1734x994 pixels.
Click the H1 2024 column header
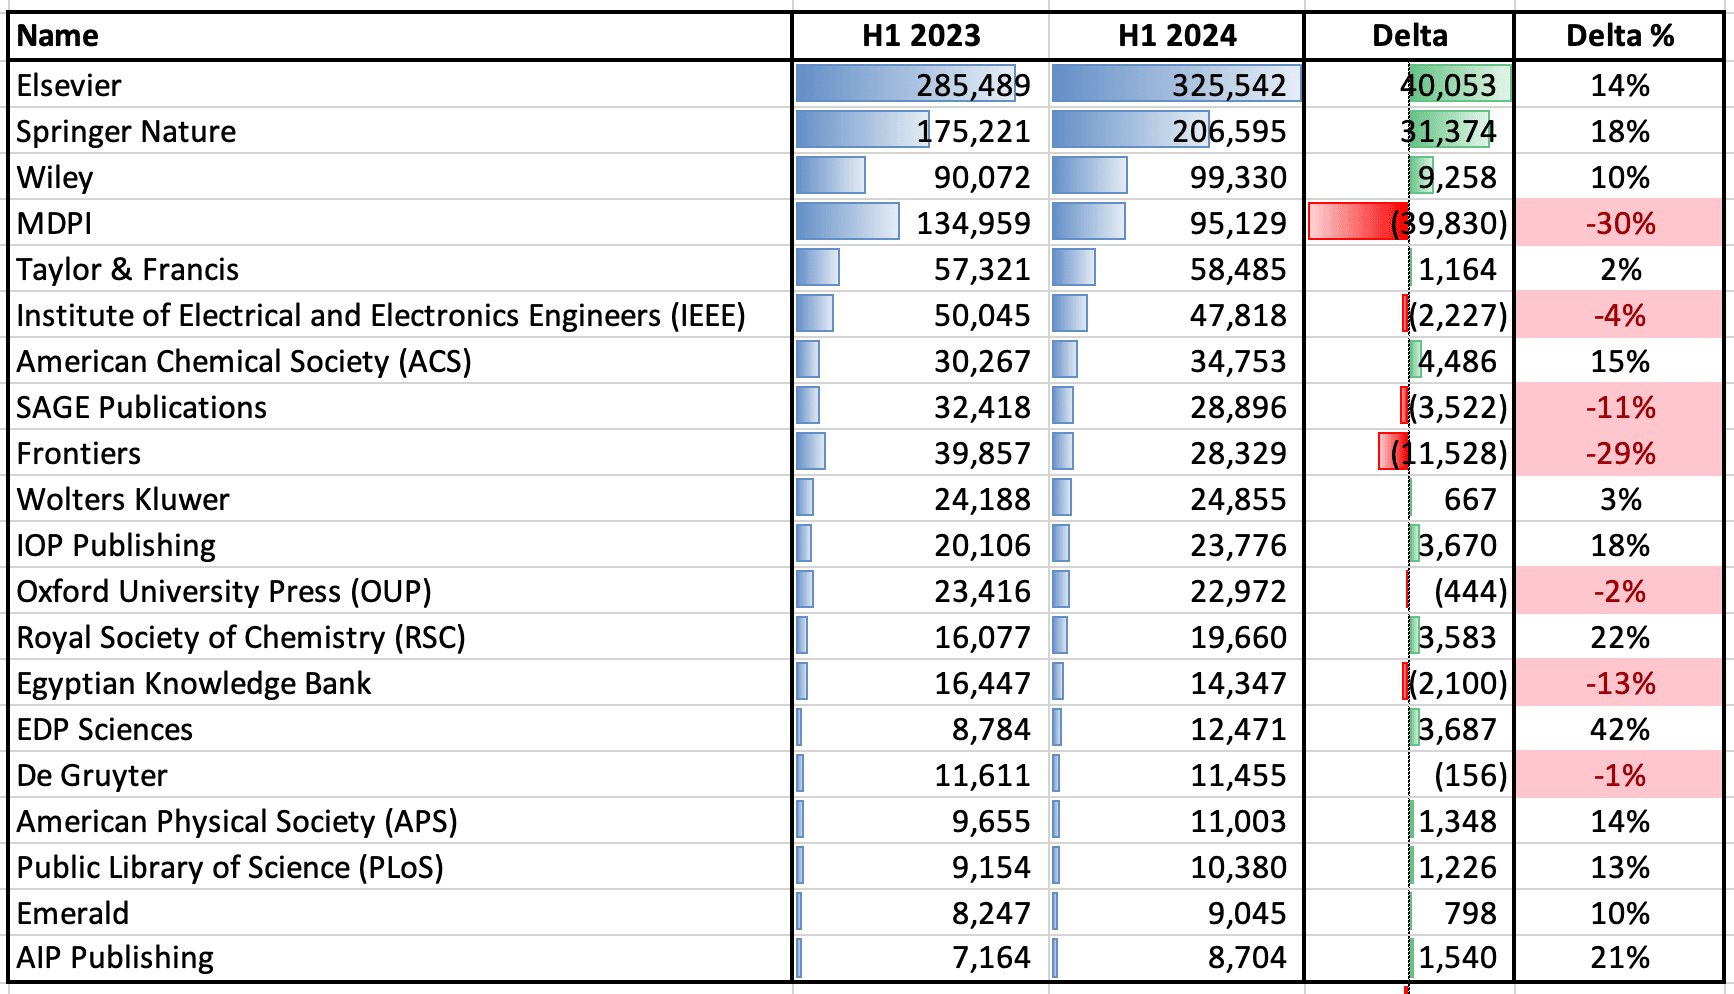coord(1177,36)
